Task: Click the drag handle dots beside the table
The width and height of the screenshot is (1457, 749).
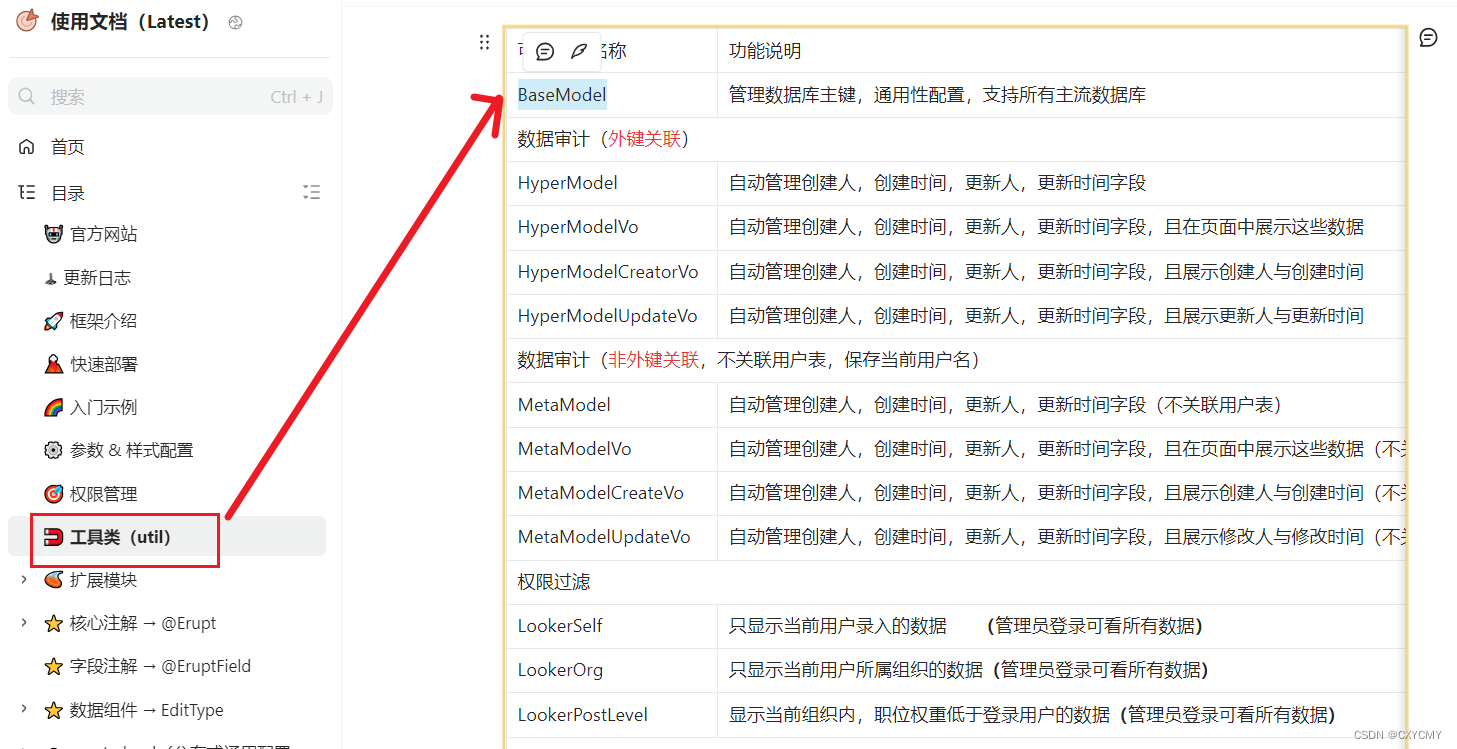Action: [x=484, y=41]
